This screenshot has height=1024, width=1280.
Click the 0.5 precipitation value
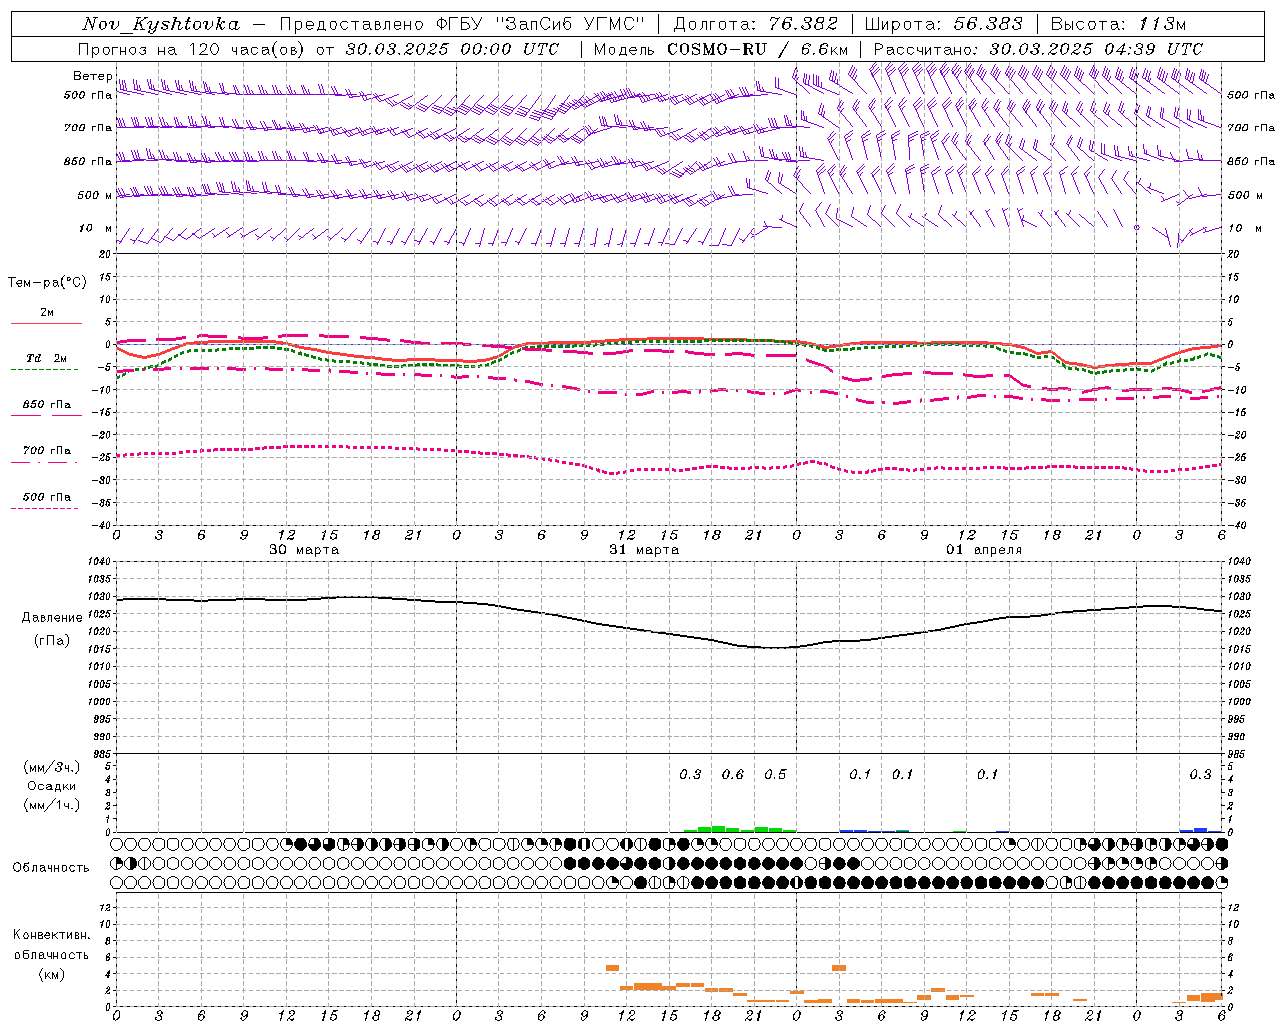coord(775,774)
